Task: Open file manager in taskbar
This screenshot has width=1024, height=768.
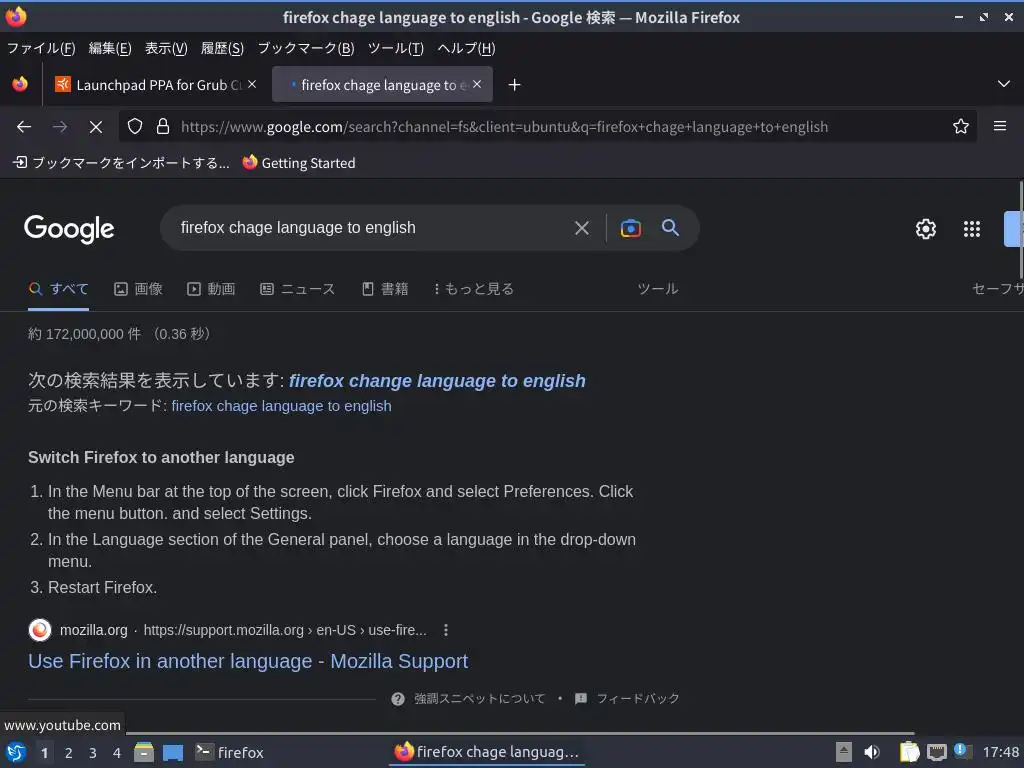Action: coord(144,752)
